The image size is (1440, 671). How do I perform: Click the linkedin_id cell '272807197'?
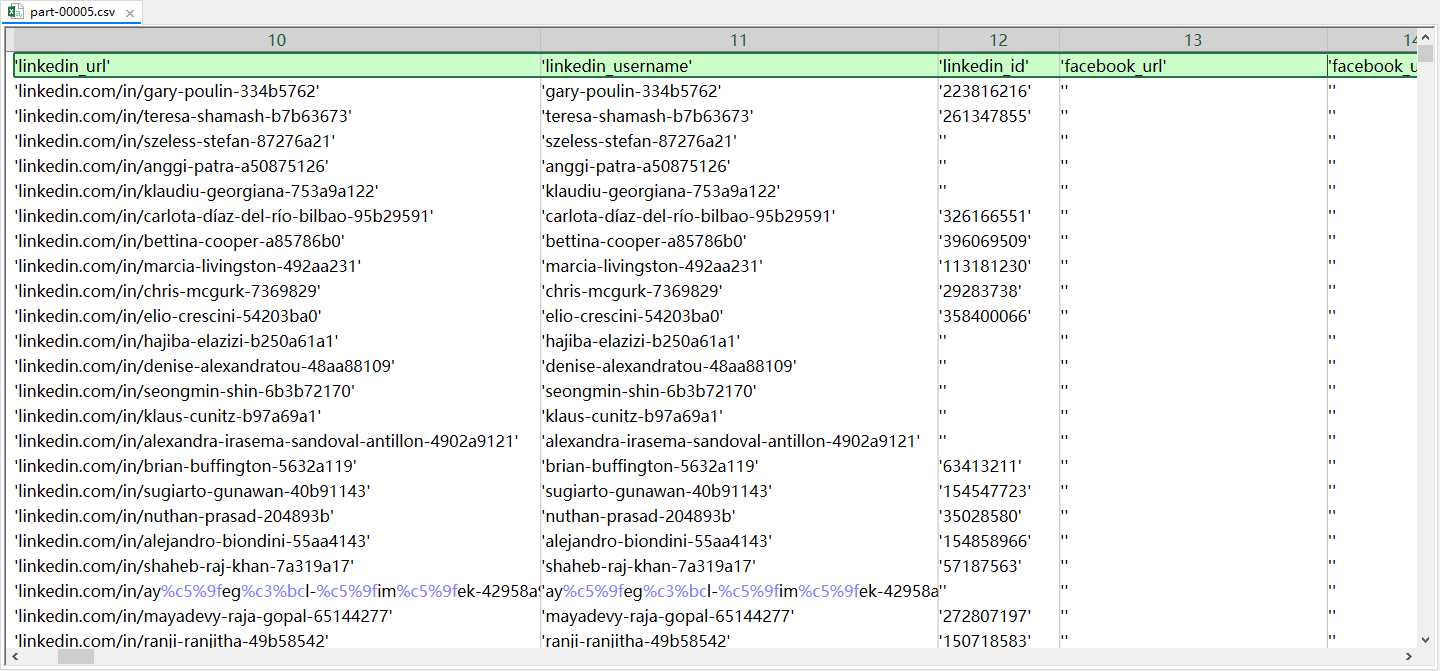[999, 616]
